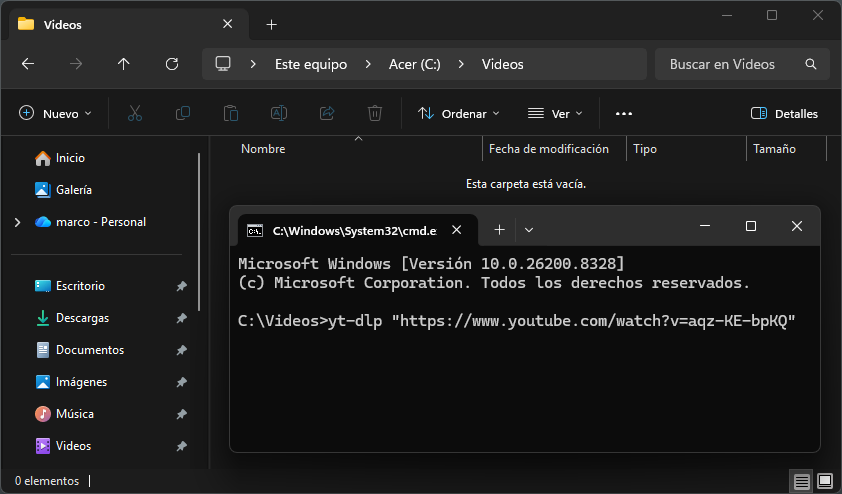Open Imágenes in the sidebar
The width and height of the screenshot is (842, 494).
pos(81,382)
